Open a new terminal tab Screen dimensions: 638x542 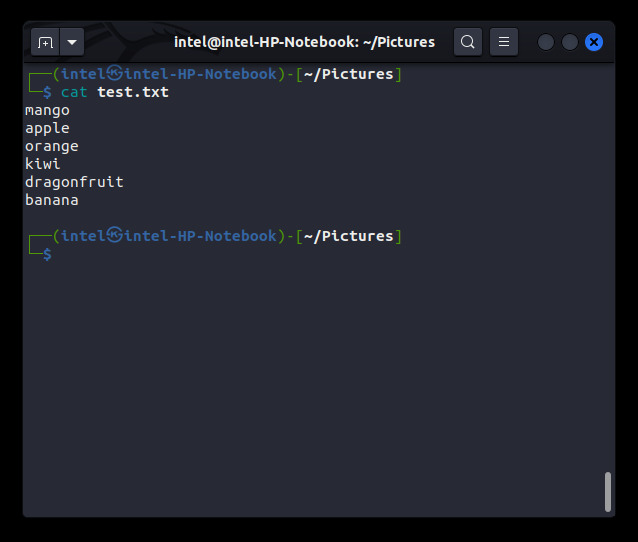45,42
